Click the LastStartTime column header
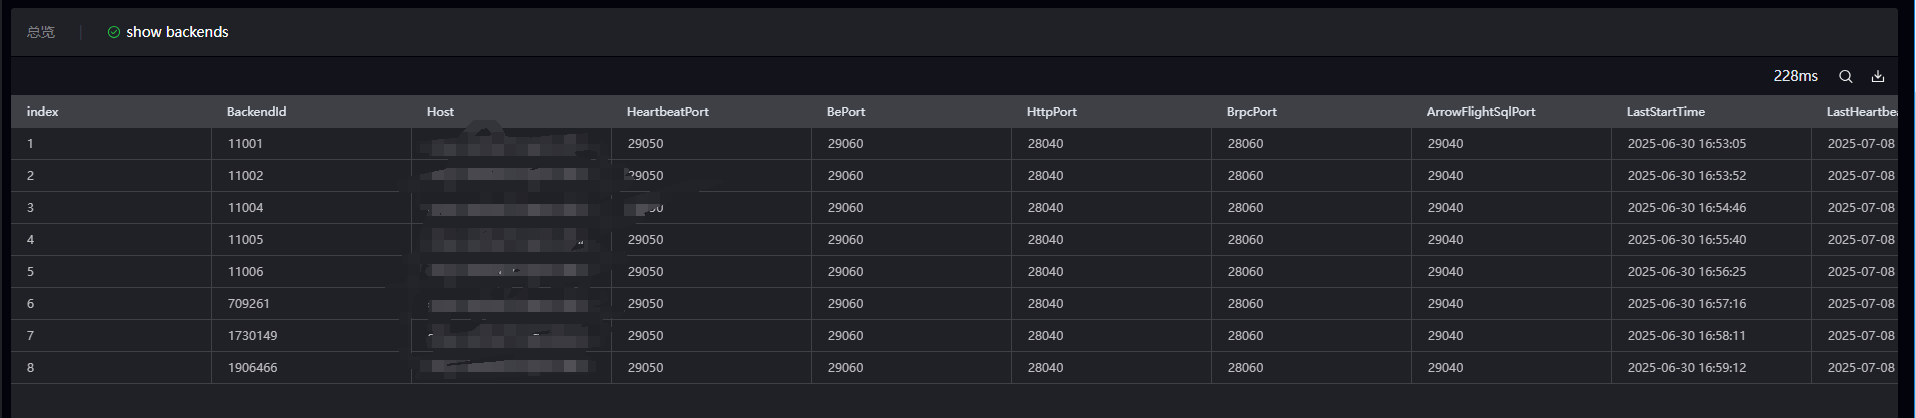1916x418 pixels. point(1665,112)
